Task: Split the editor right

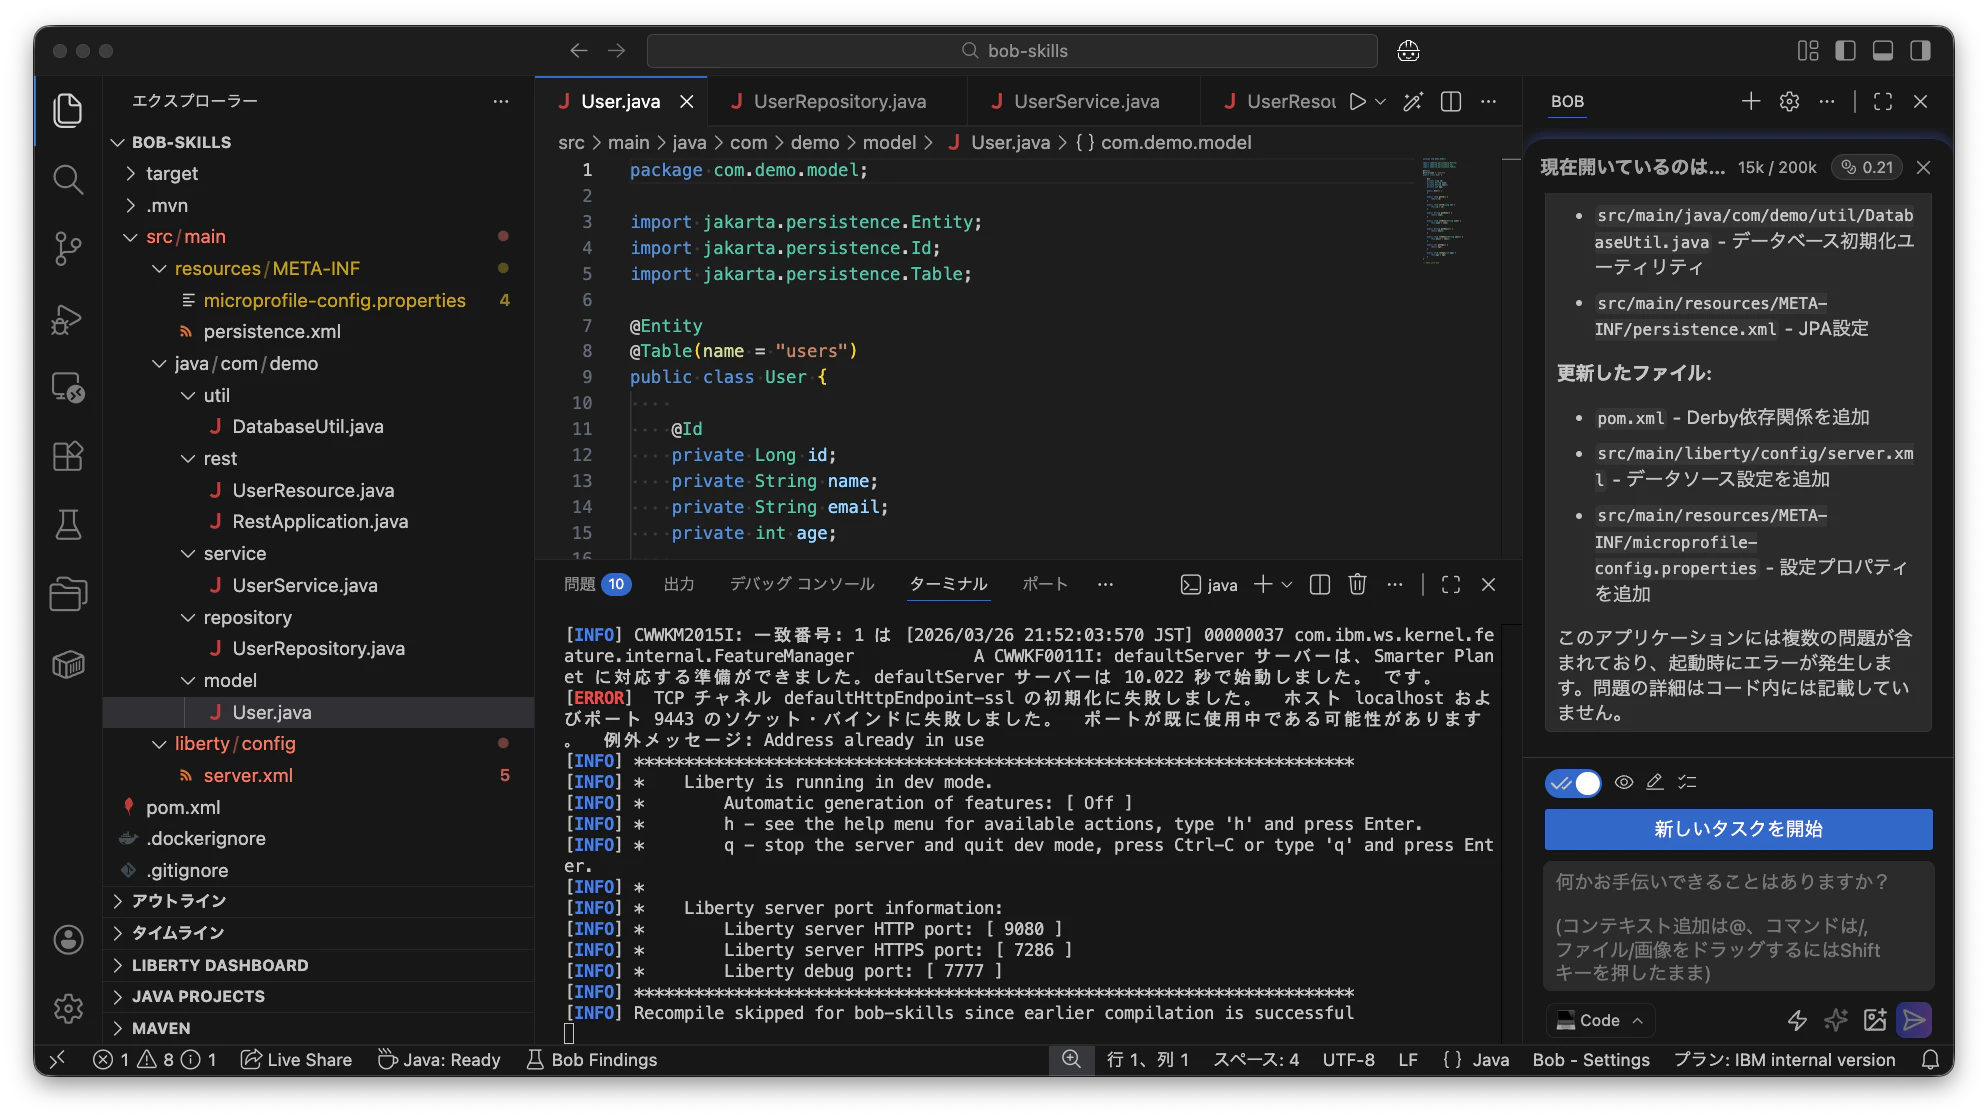Action: pos(1451,101)
